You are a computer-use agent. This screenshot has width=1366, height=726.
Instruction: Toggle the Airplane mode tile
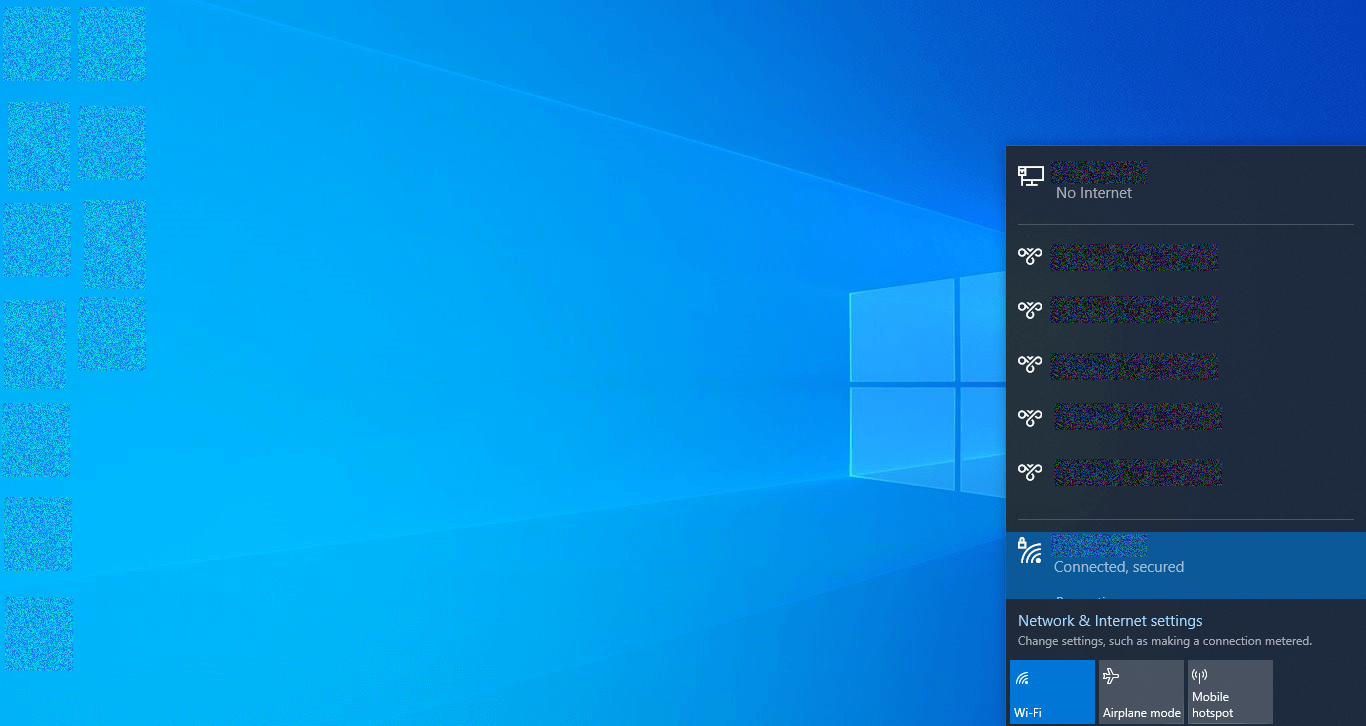[x=1141, y=691]
